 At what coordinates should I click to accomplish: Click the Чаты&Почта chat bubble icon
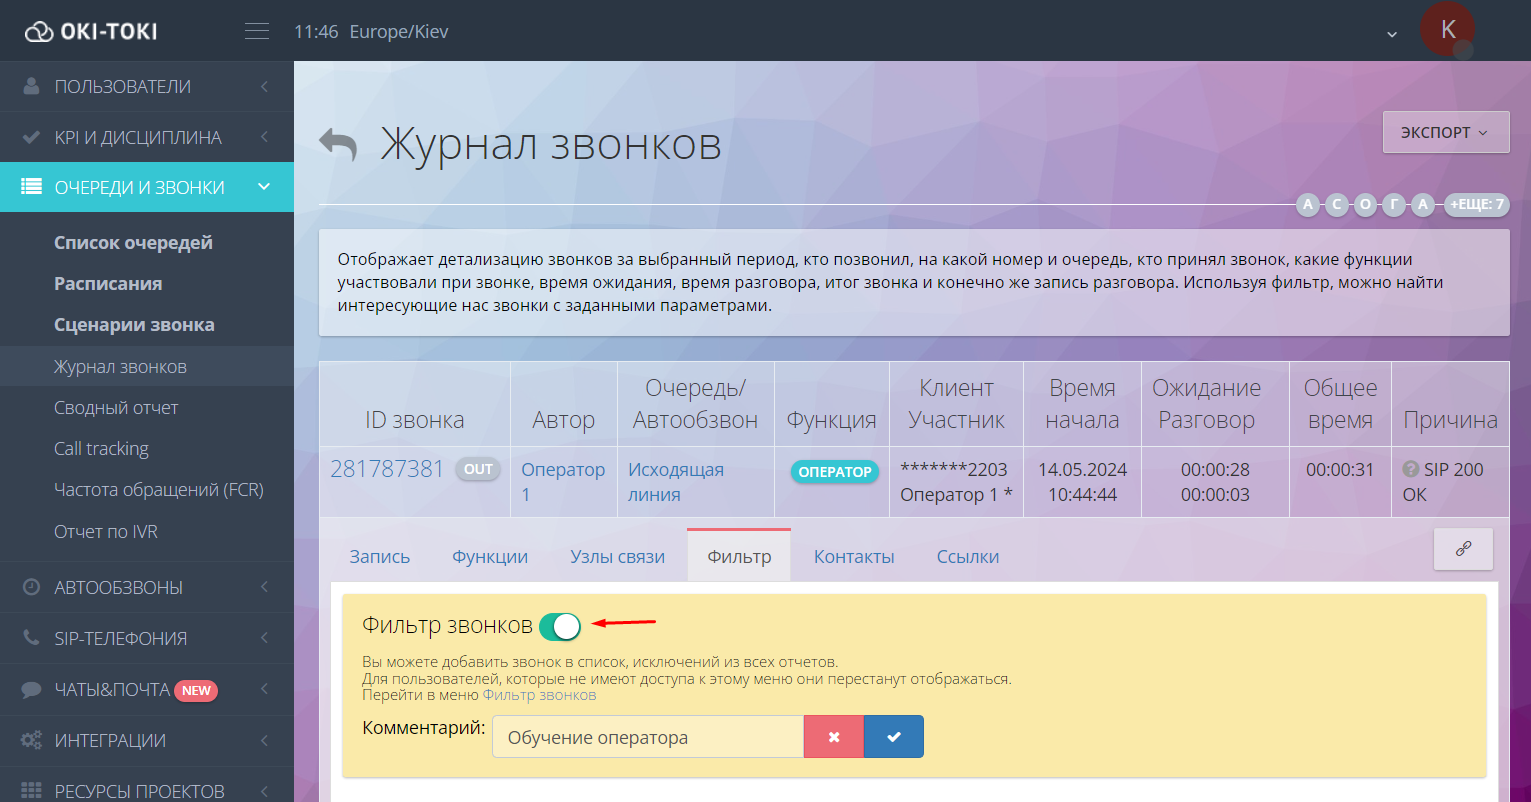pos(32,689)
